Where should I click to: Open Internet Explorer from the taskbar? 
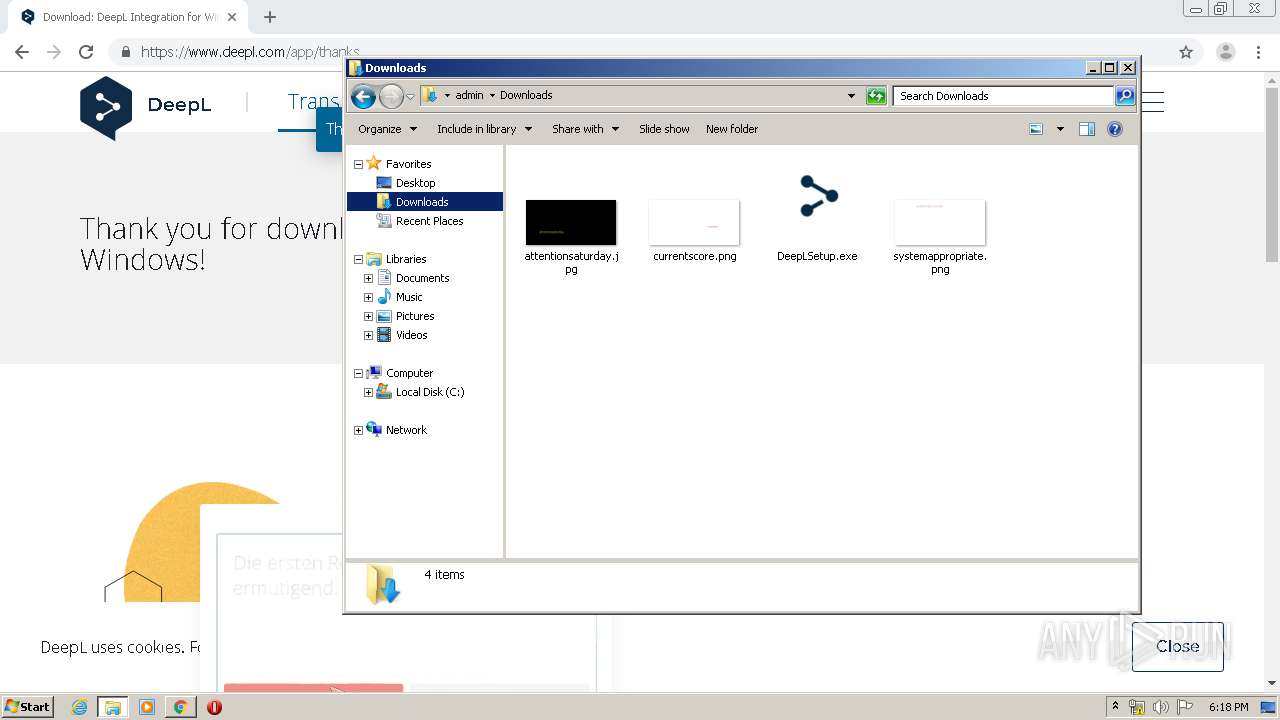[79, 707]
